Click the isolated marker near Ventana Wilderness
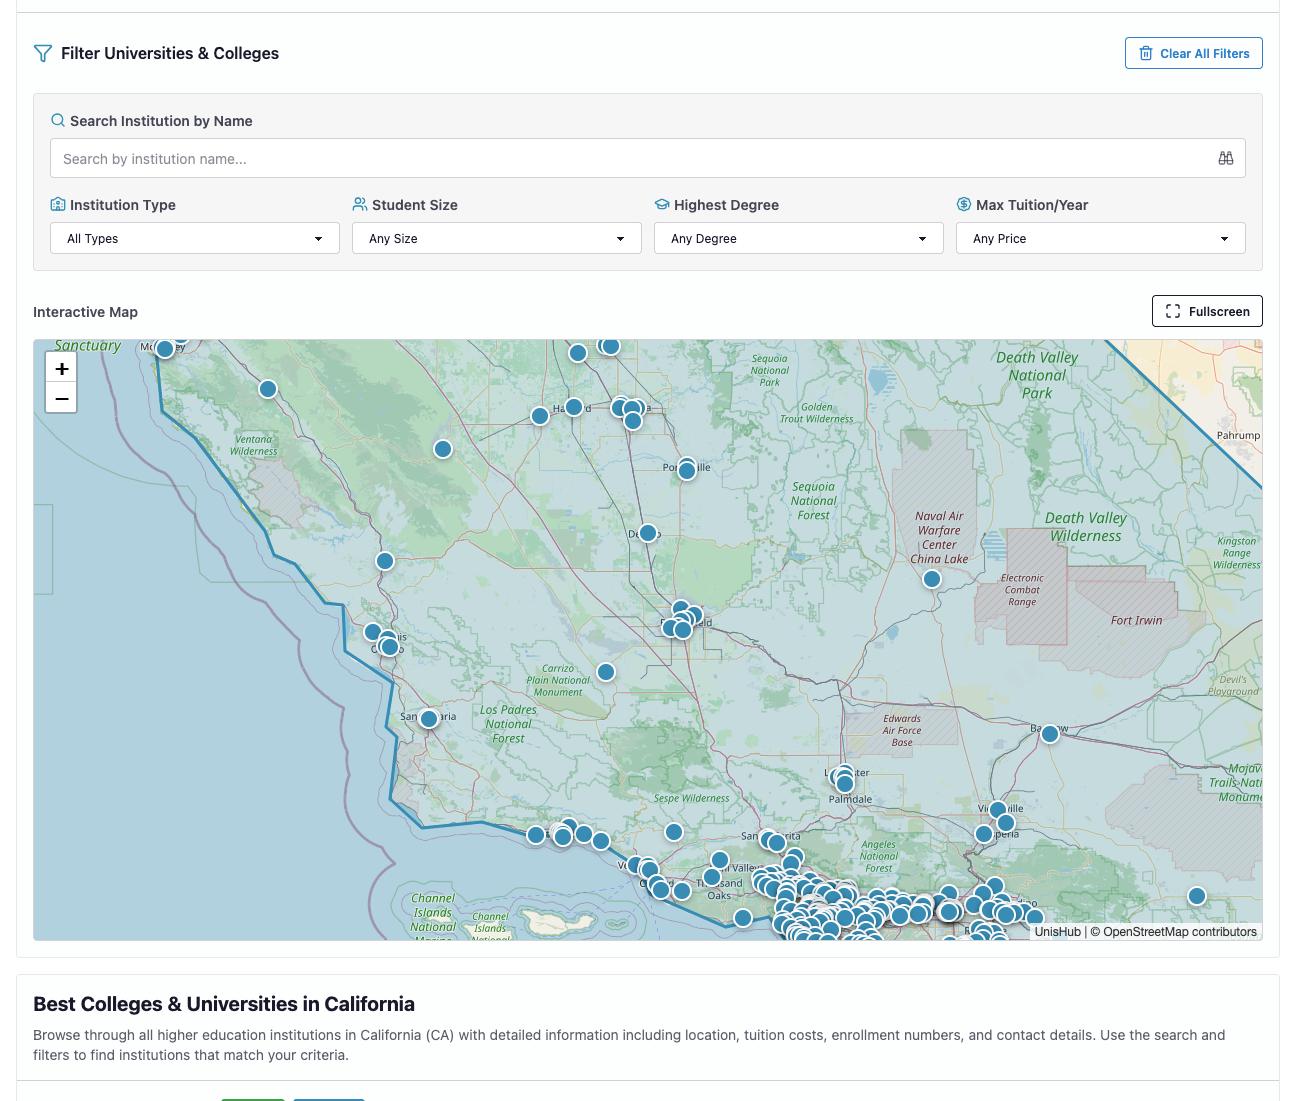 (x=268, y=389)
